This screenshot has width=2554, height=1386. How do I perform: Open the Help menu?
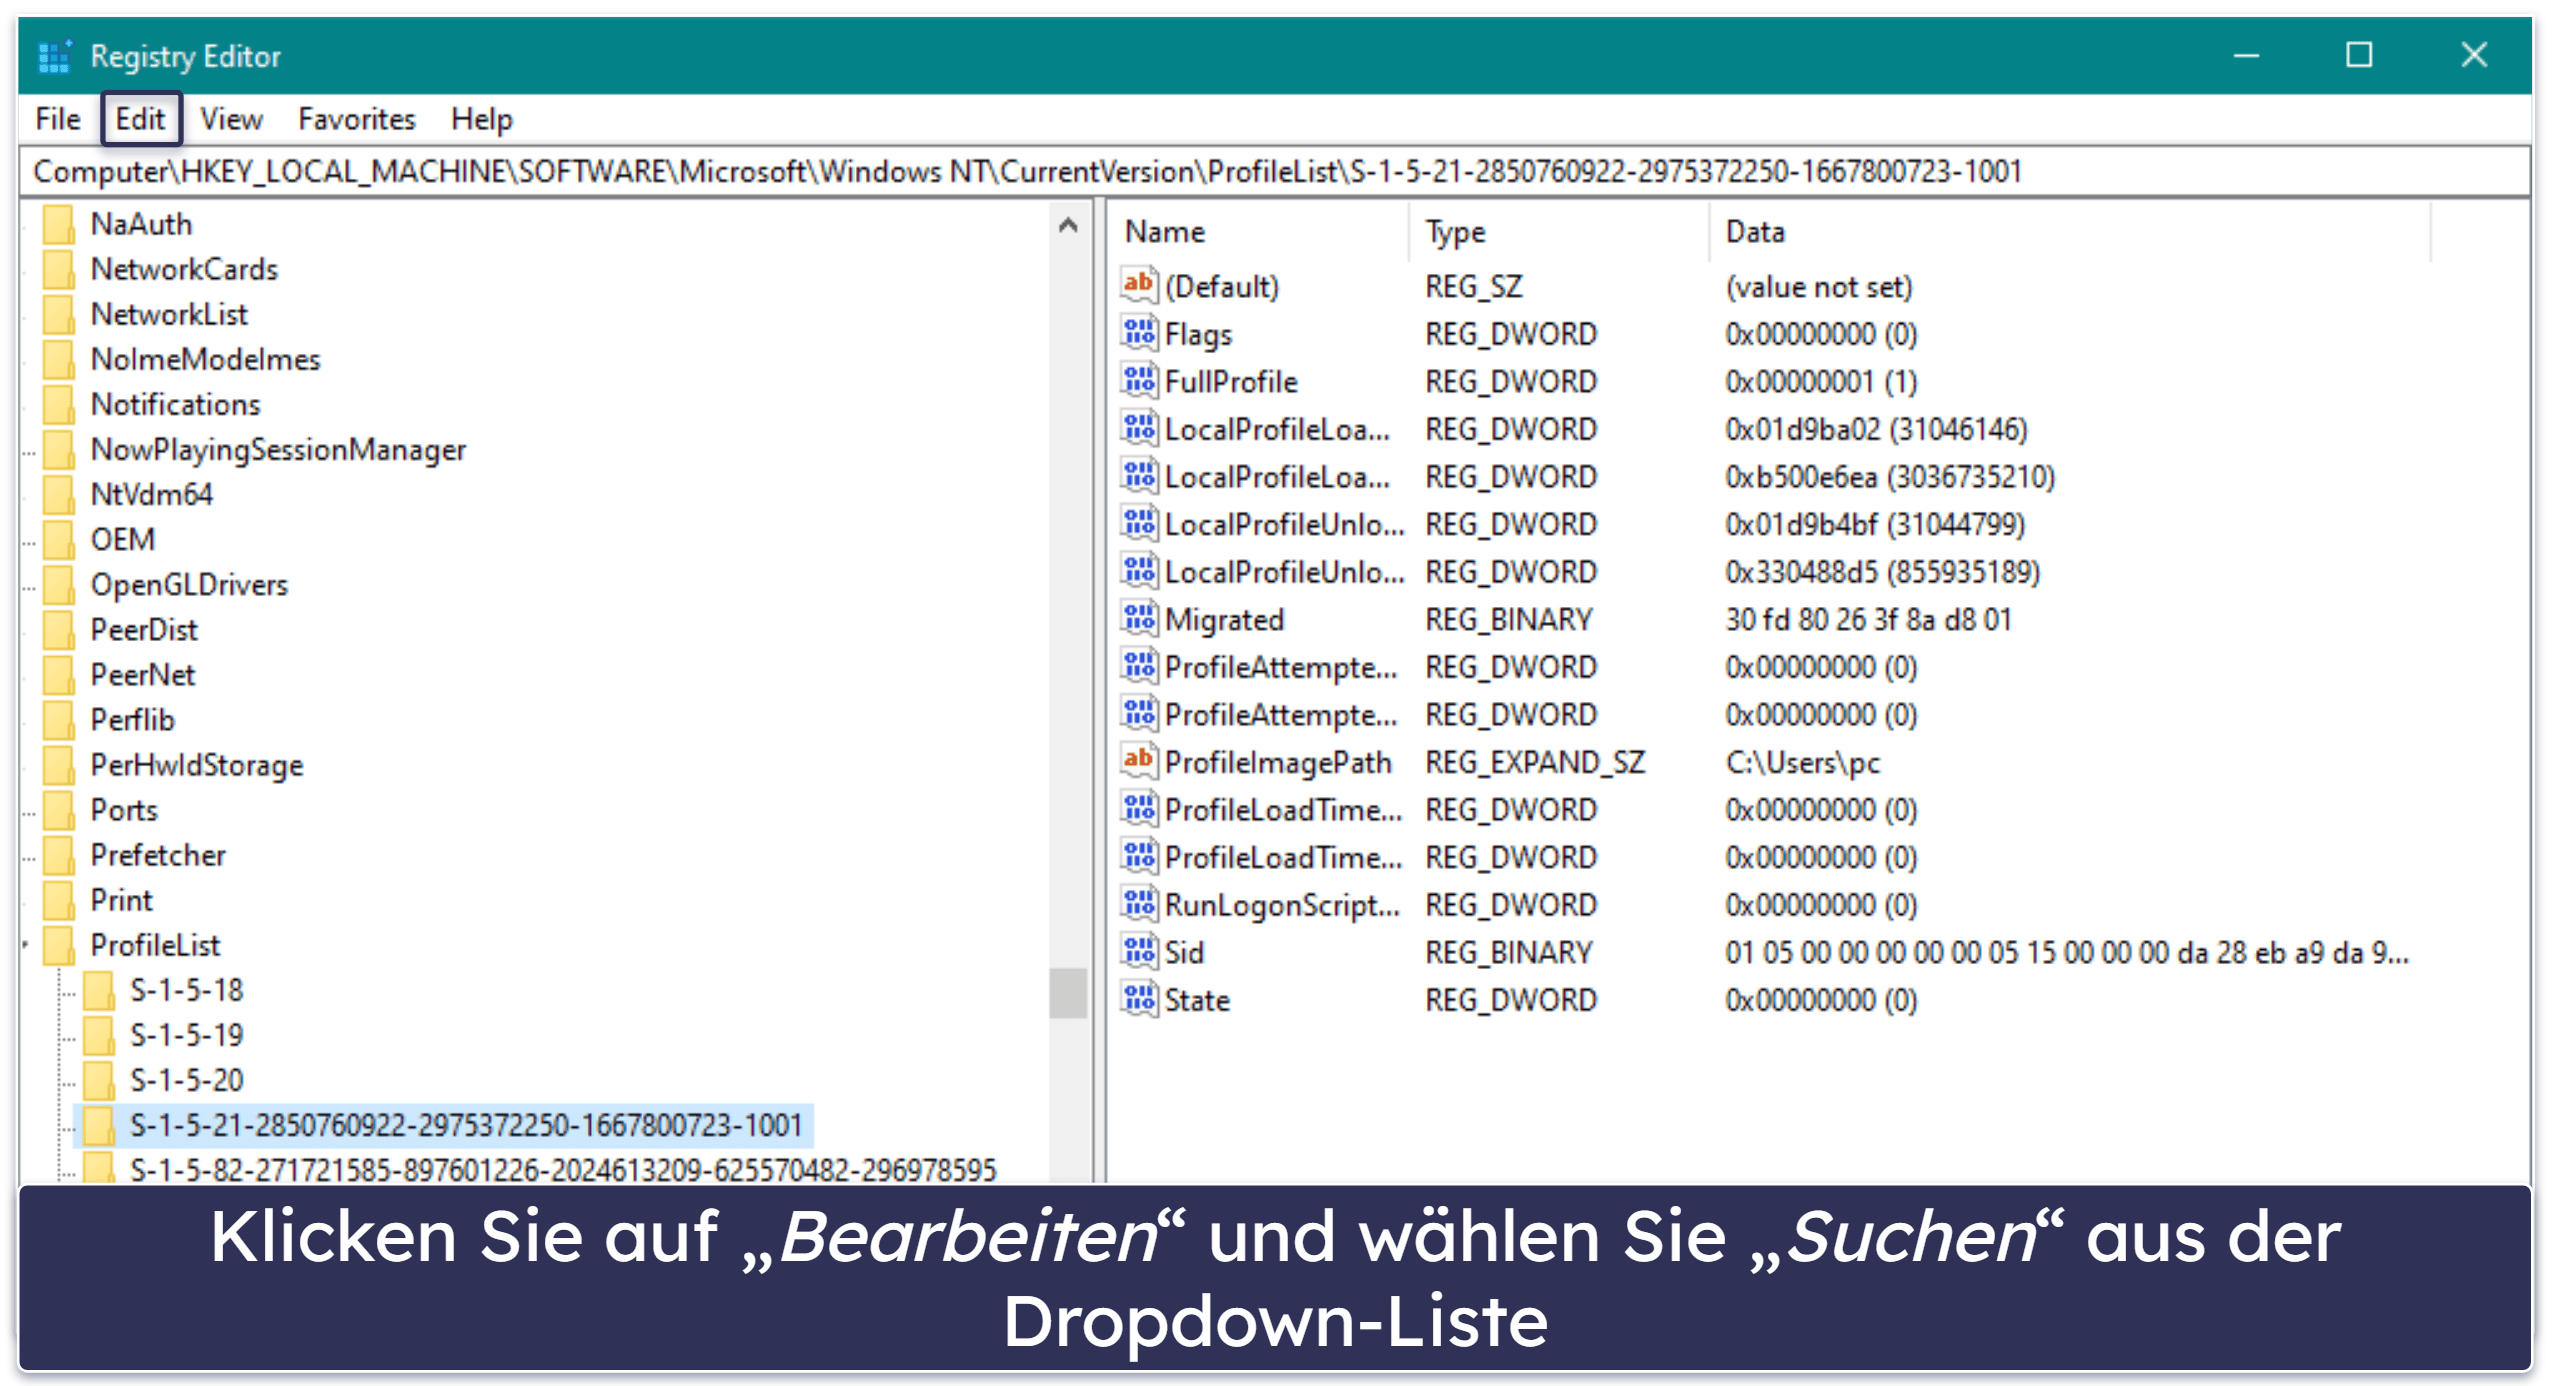point(481,119)
